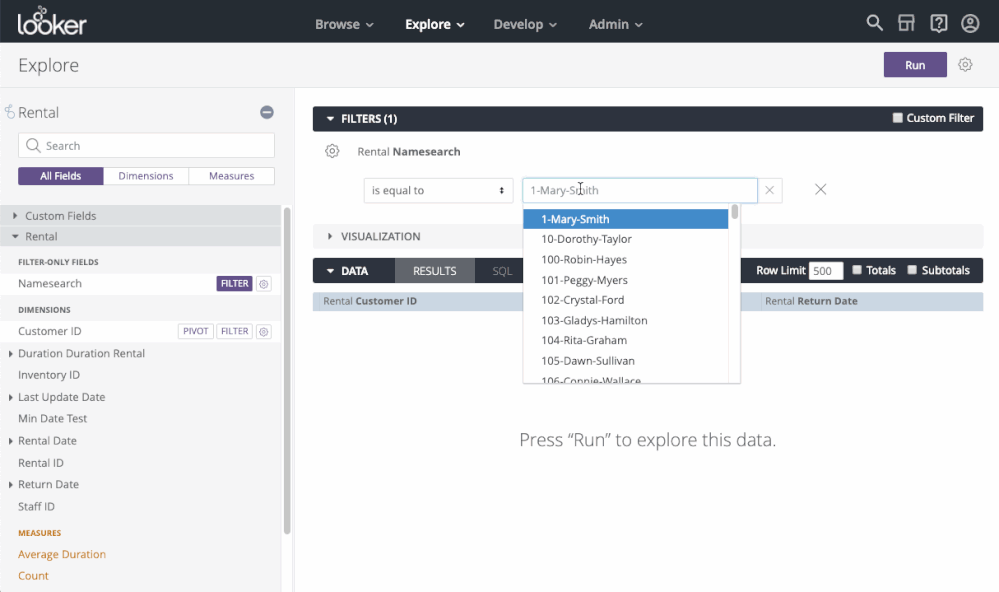The image size is (999, 592).
Task: Click the Rental Customer ID column header
Action: [418, 301]
